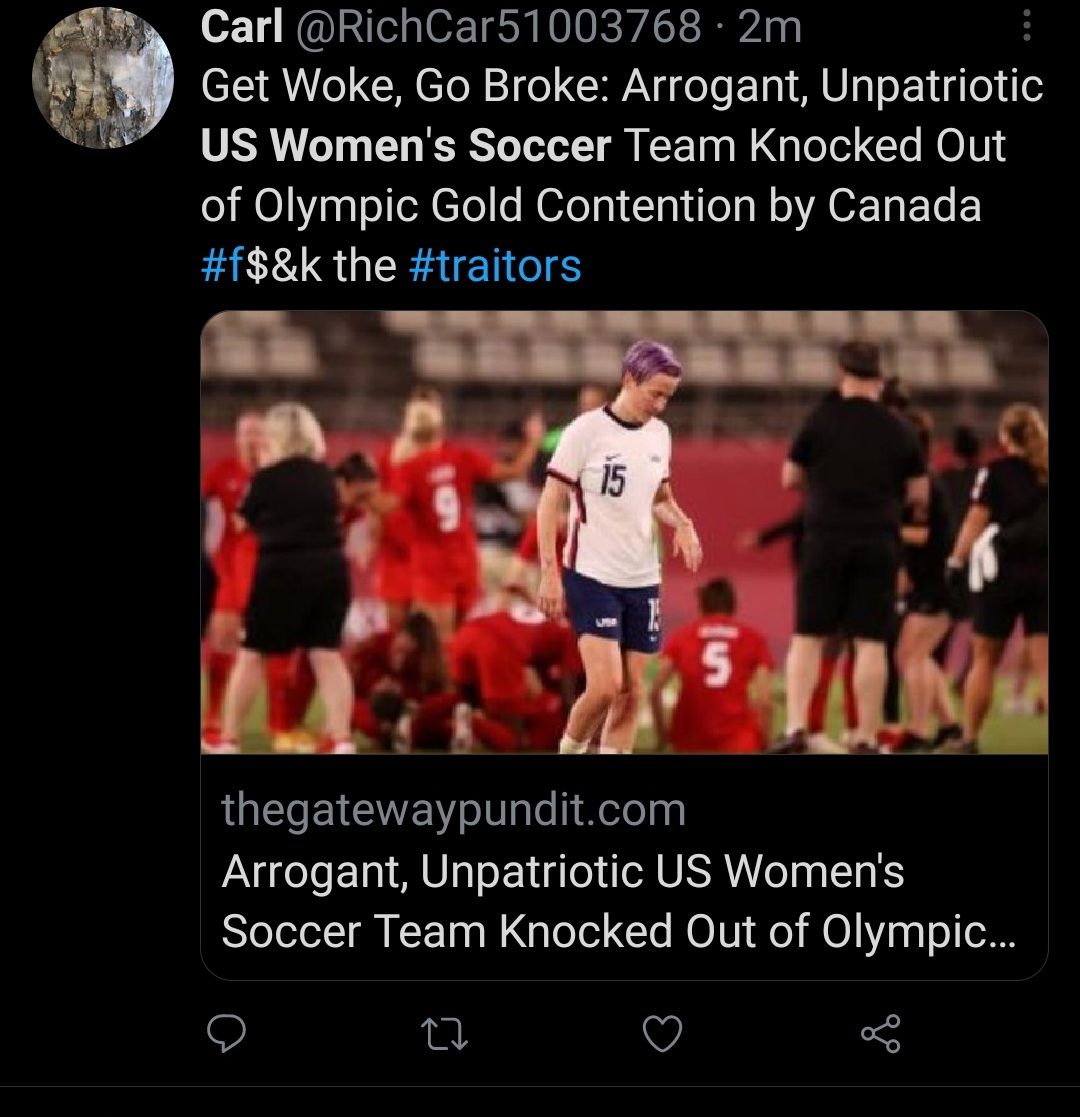Tap "Soccer Team Knocked Out of Olympic..." line
This screenshot has height=1117, width=1080.
(x=618, y=932)
